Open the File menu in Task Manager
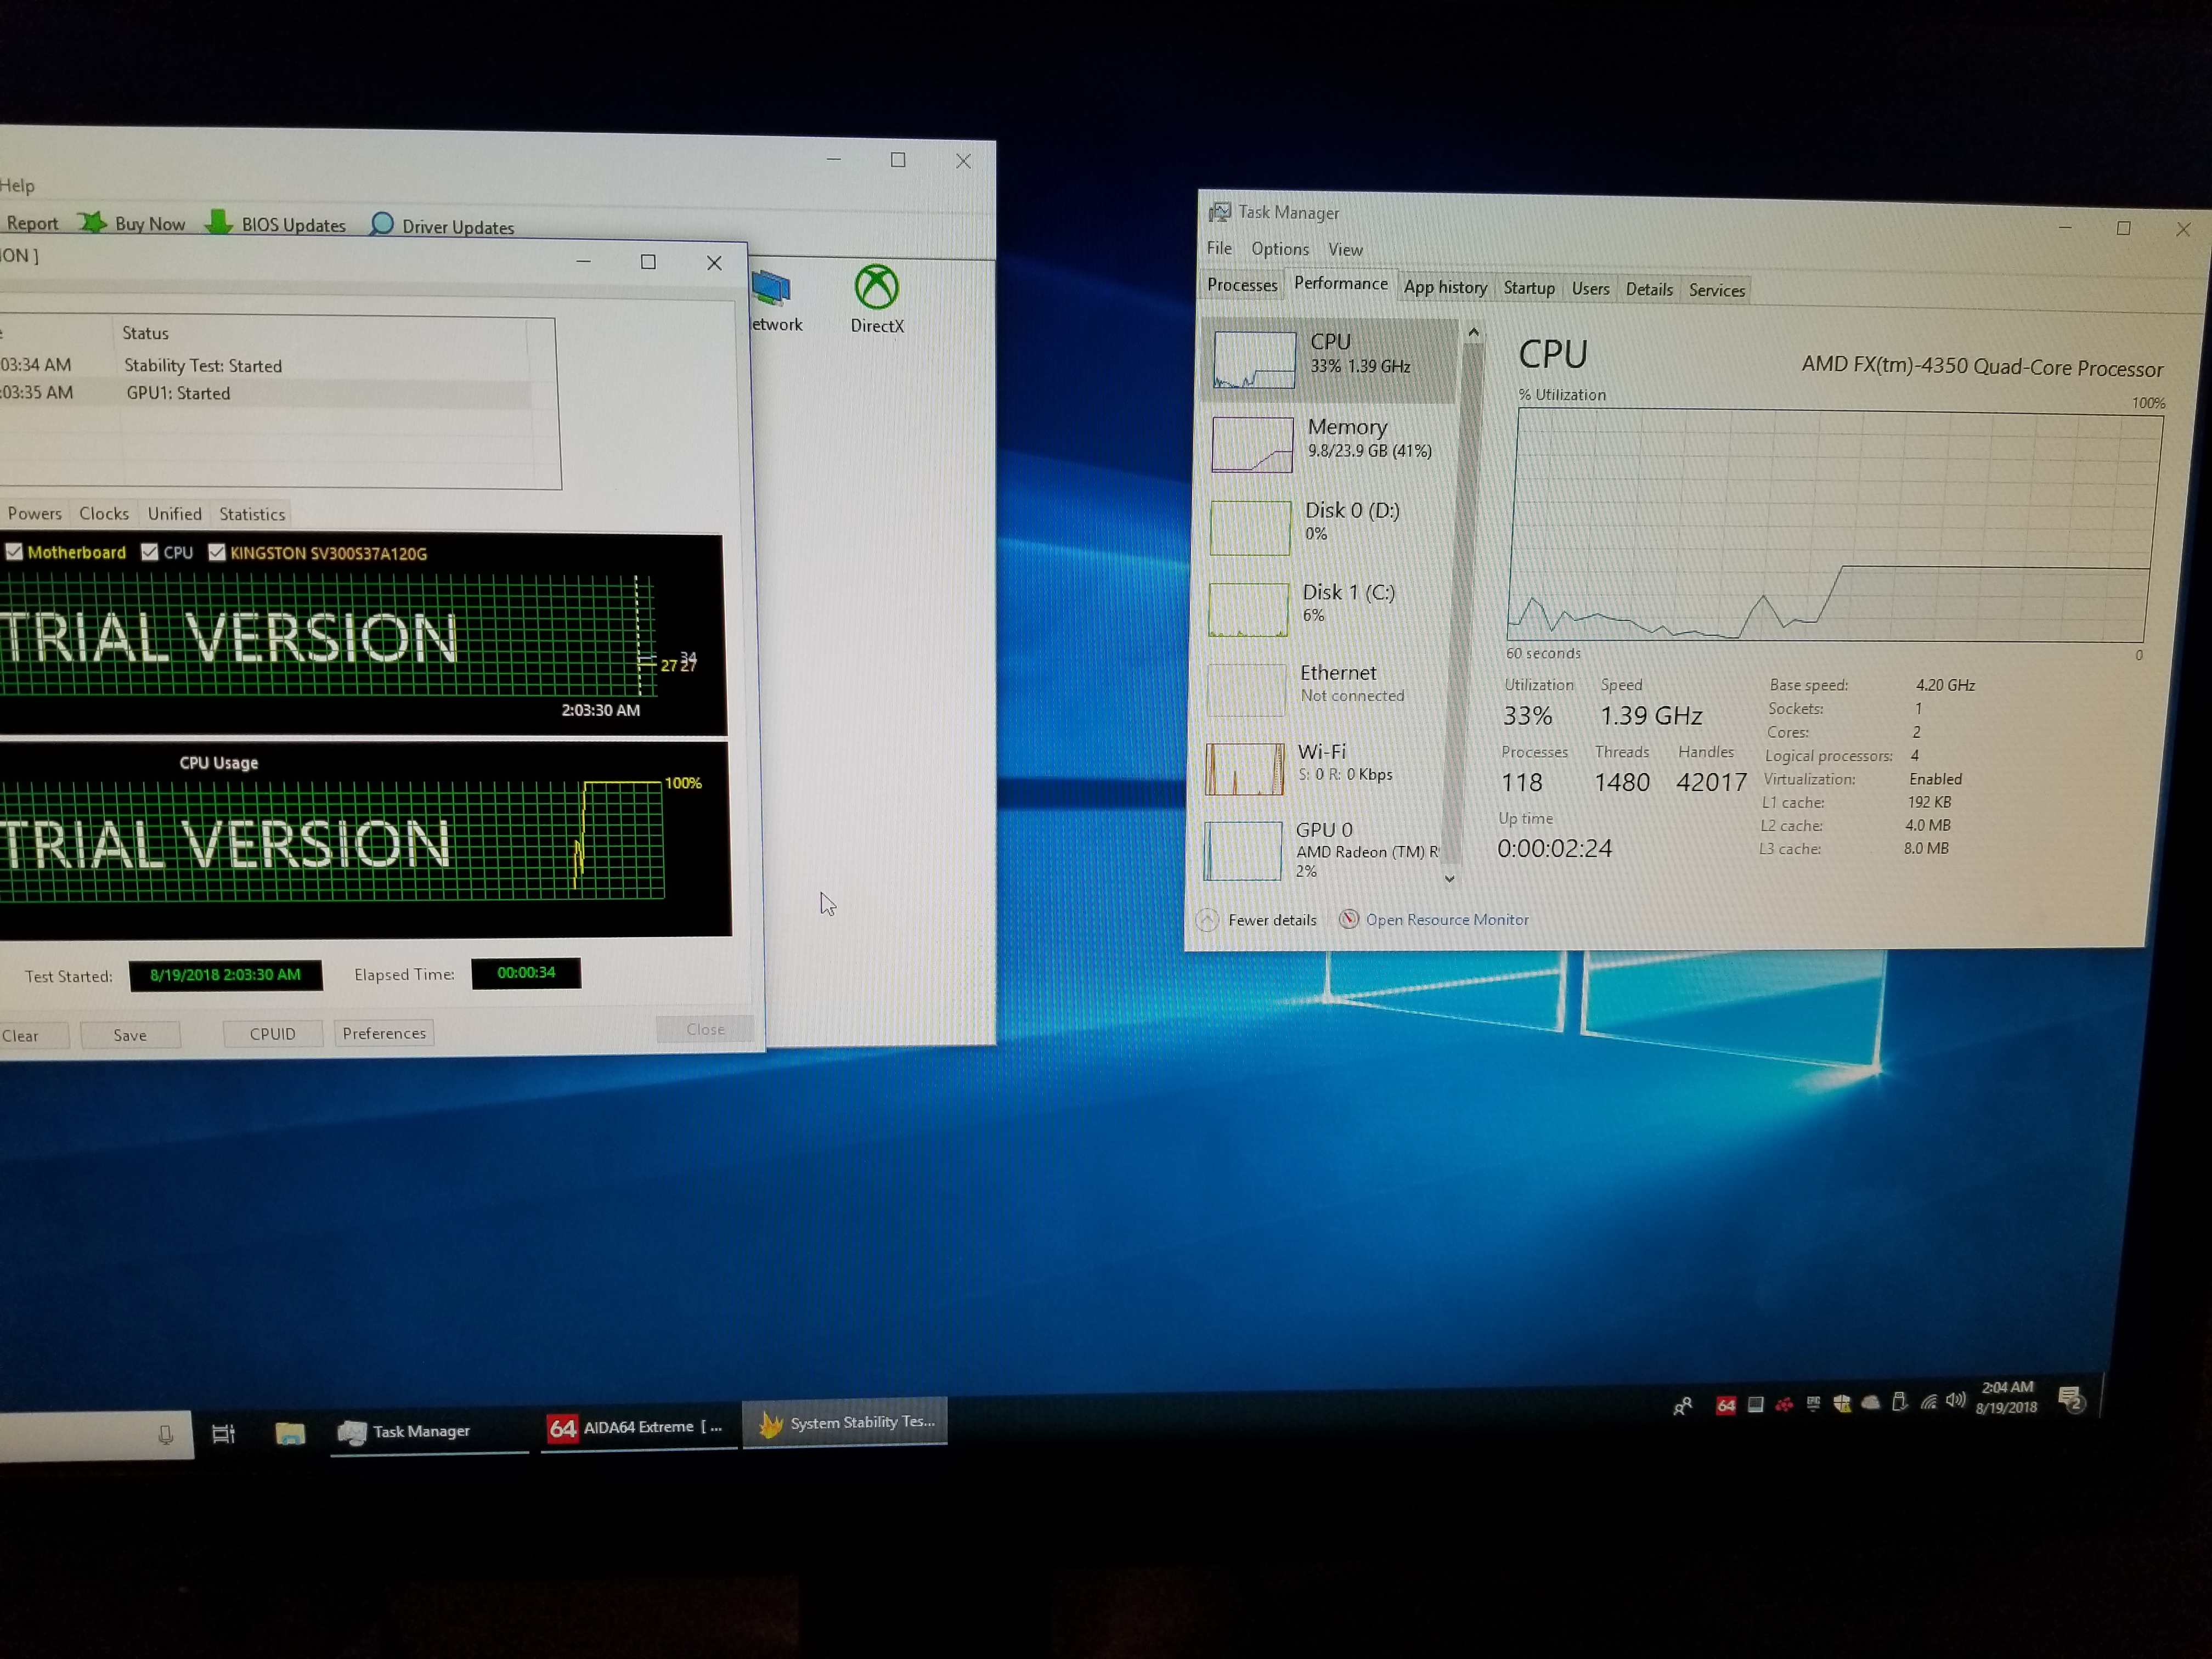 [x=1219, y=248]
